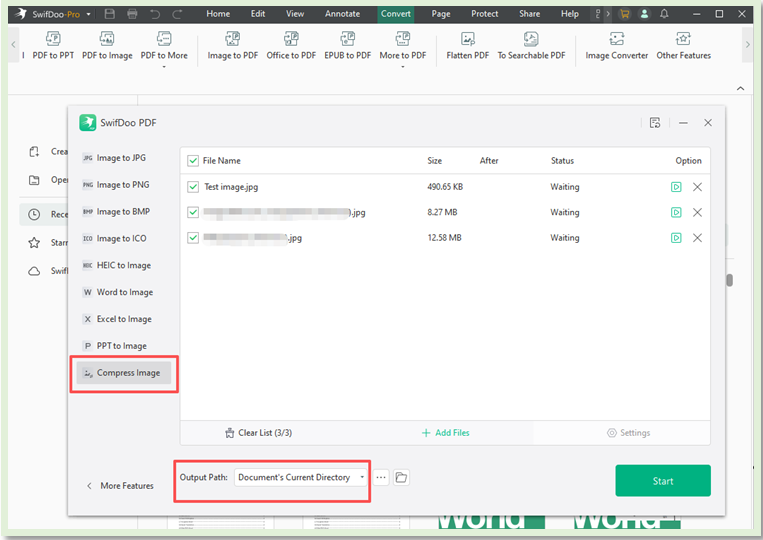Remove Test image.jpg from the list

[697, 187]
